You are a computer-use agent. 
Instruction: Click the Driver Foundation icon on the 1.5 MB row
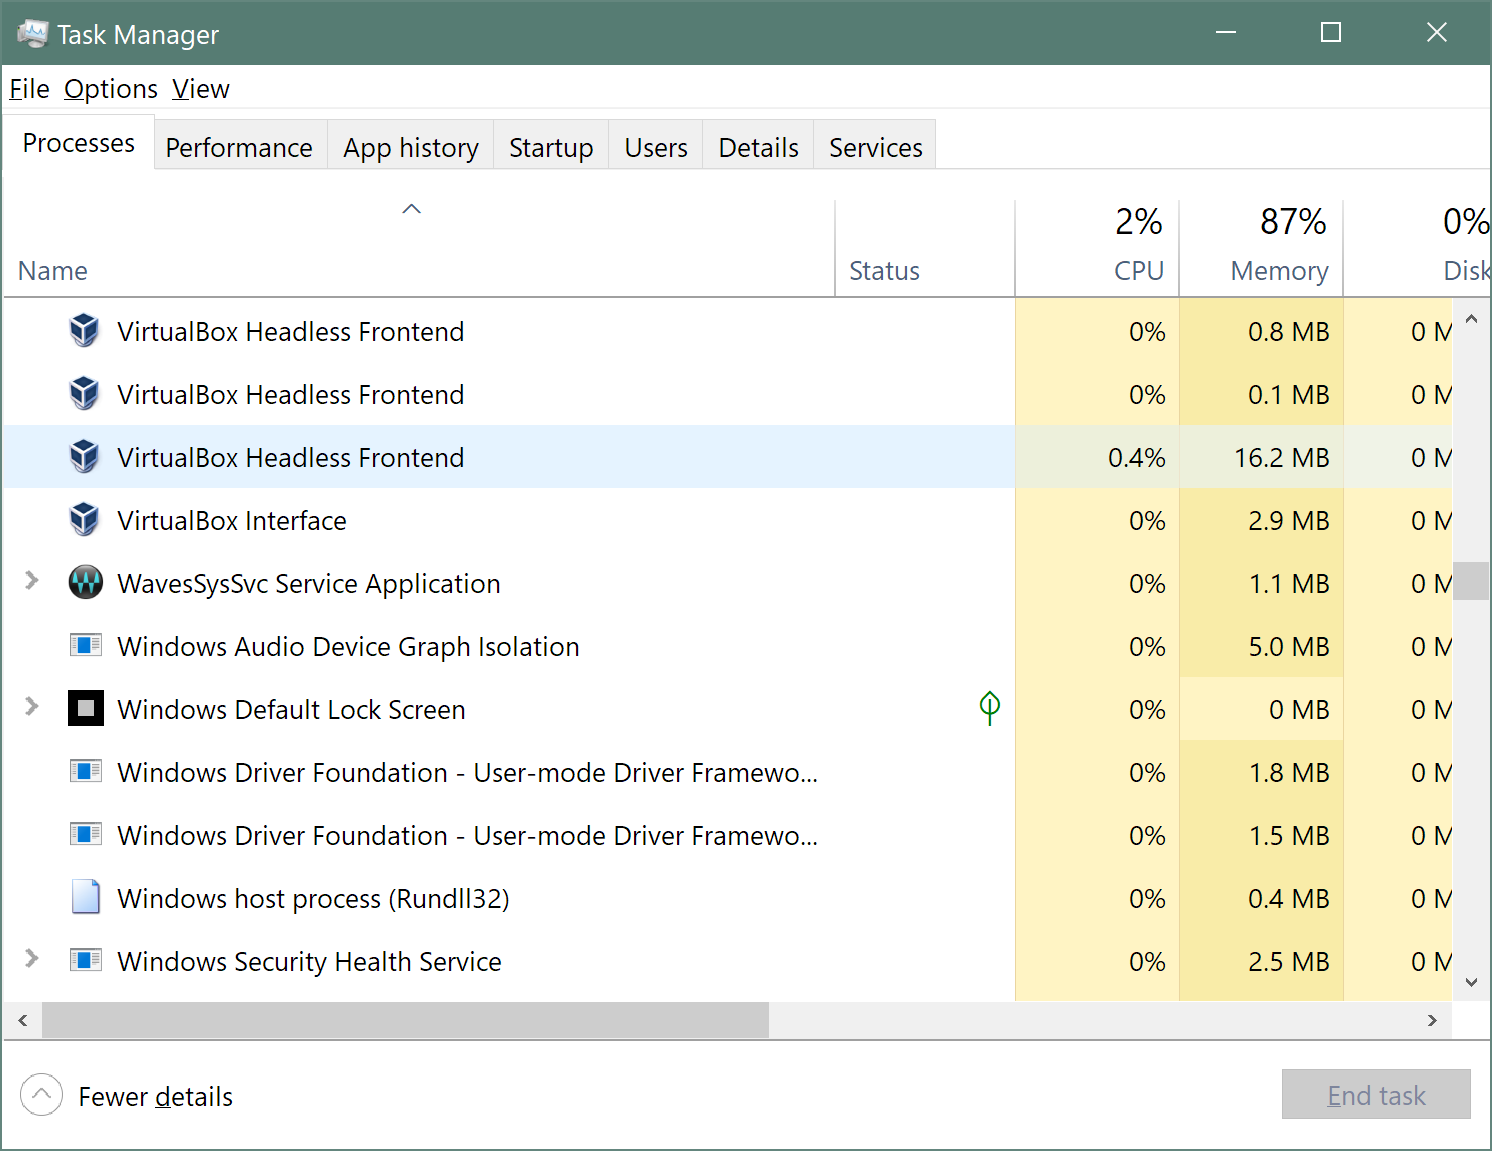coord(86,834)
